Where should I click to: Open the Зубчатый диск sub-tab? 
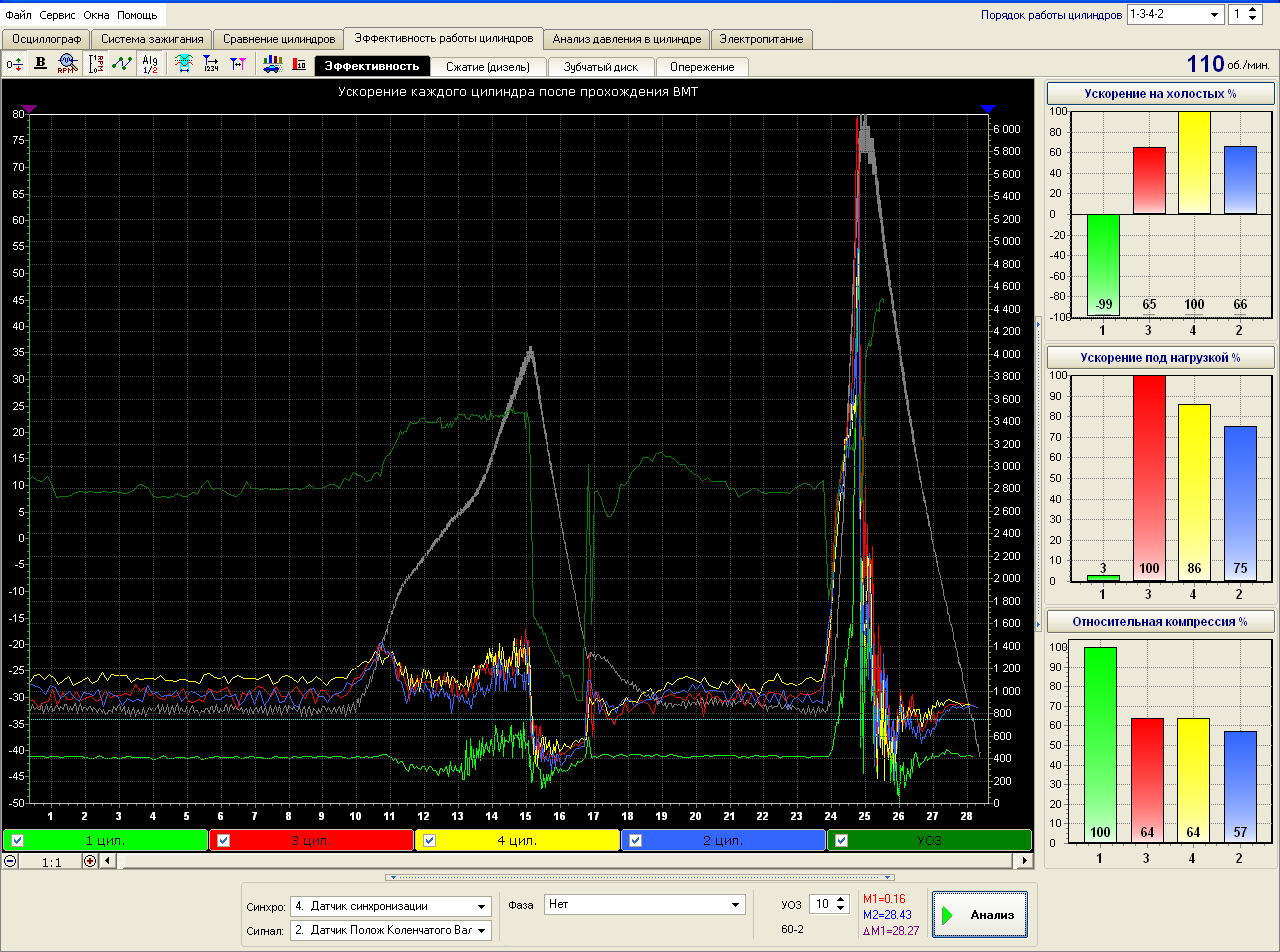pos(600,67)
